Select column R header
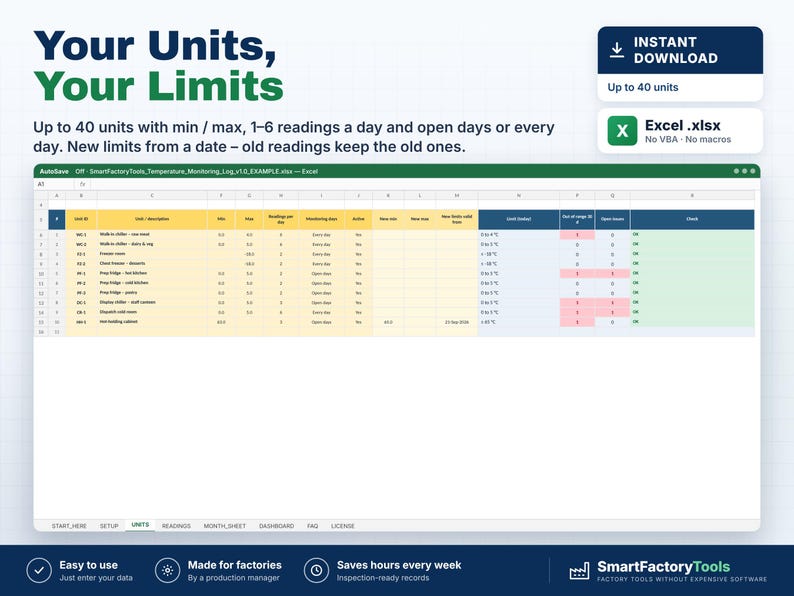Viewport: 794px width, 596px height. [692, 195]
